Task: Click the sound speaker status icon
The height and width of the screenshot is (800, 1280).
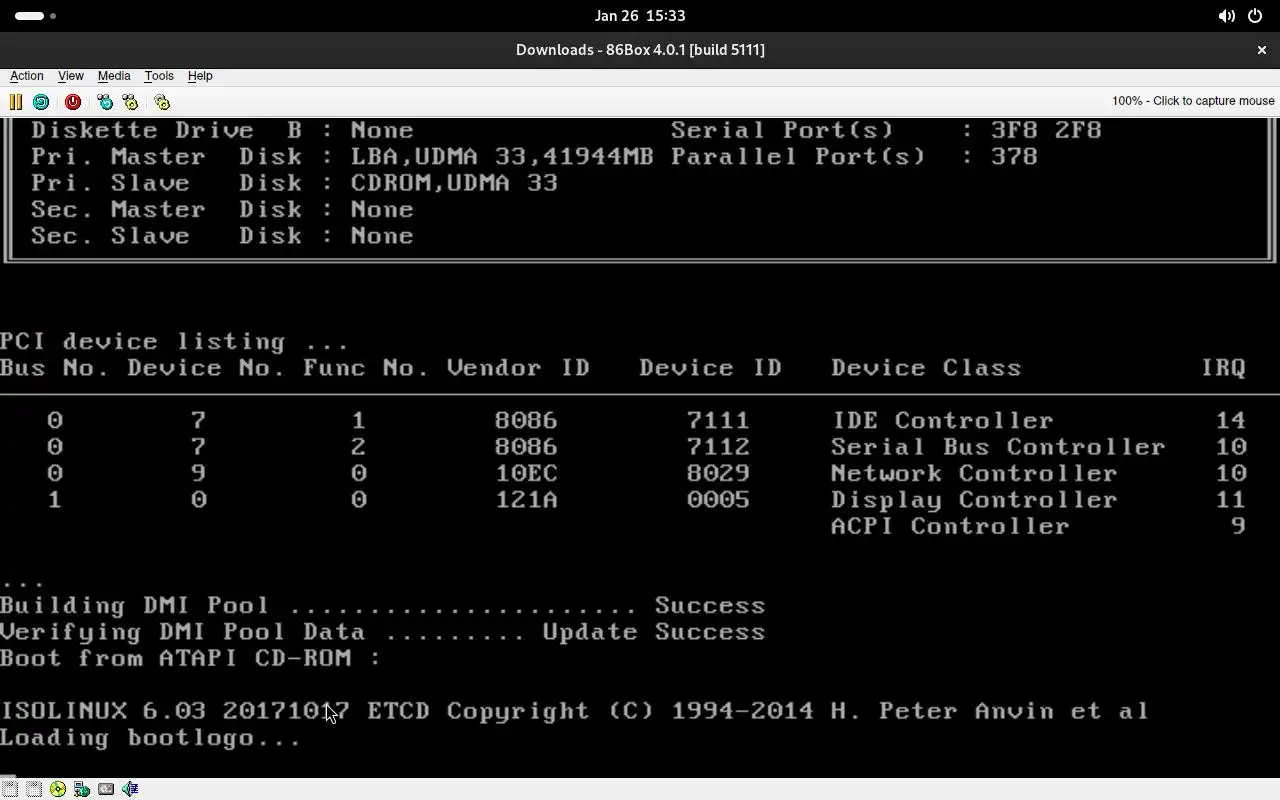Action: (130, 789)
